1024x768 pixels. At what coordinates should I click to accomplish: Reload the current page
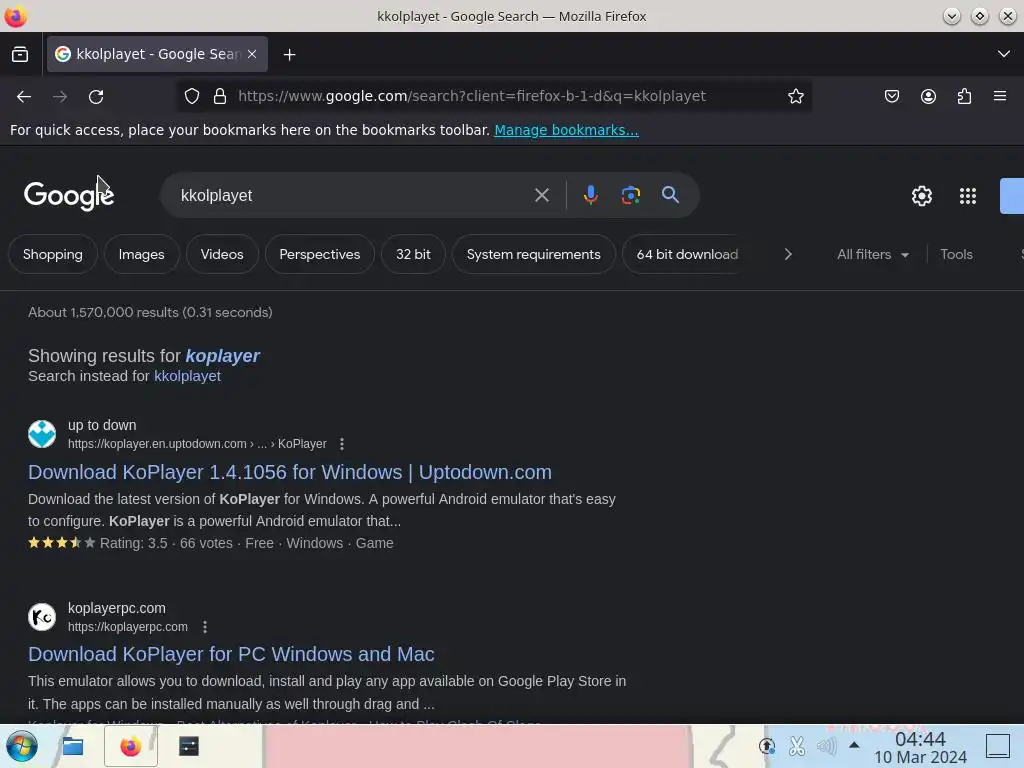point(96,97)
